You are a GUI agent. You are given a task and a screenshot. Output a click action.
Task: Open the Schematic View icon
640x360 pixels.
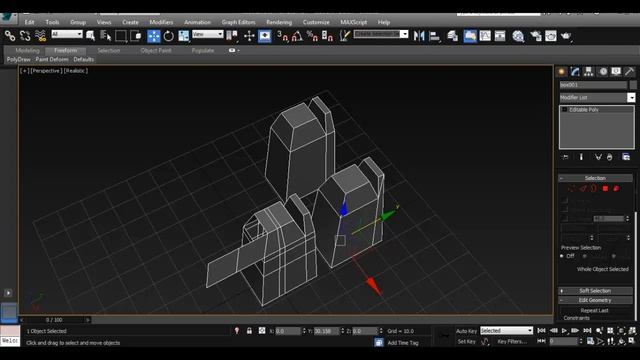(x=500, y=36)
